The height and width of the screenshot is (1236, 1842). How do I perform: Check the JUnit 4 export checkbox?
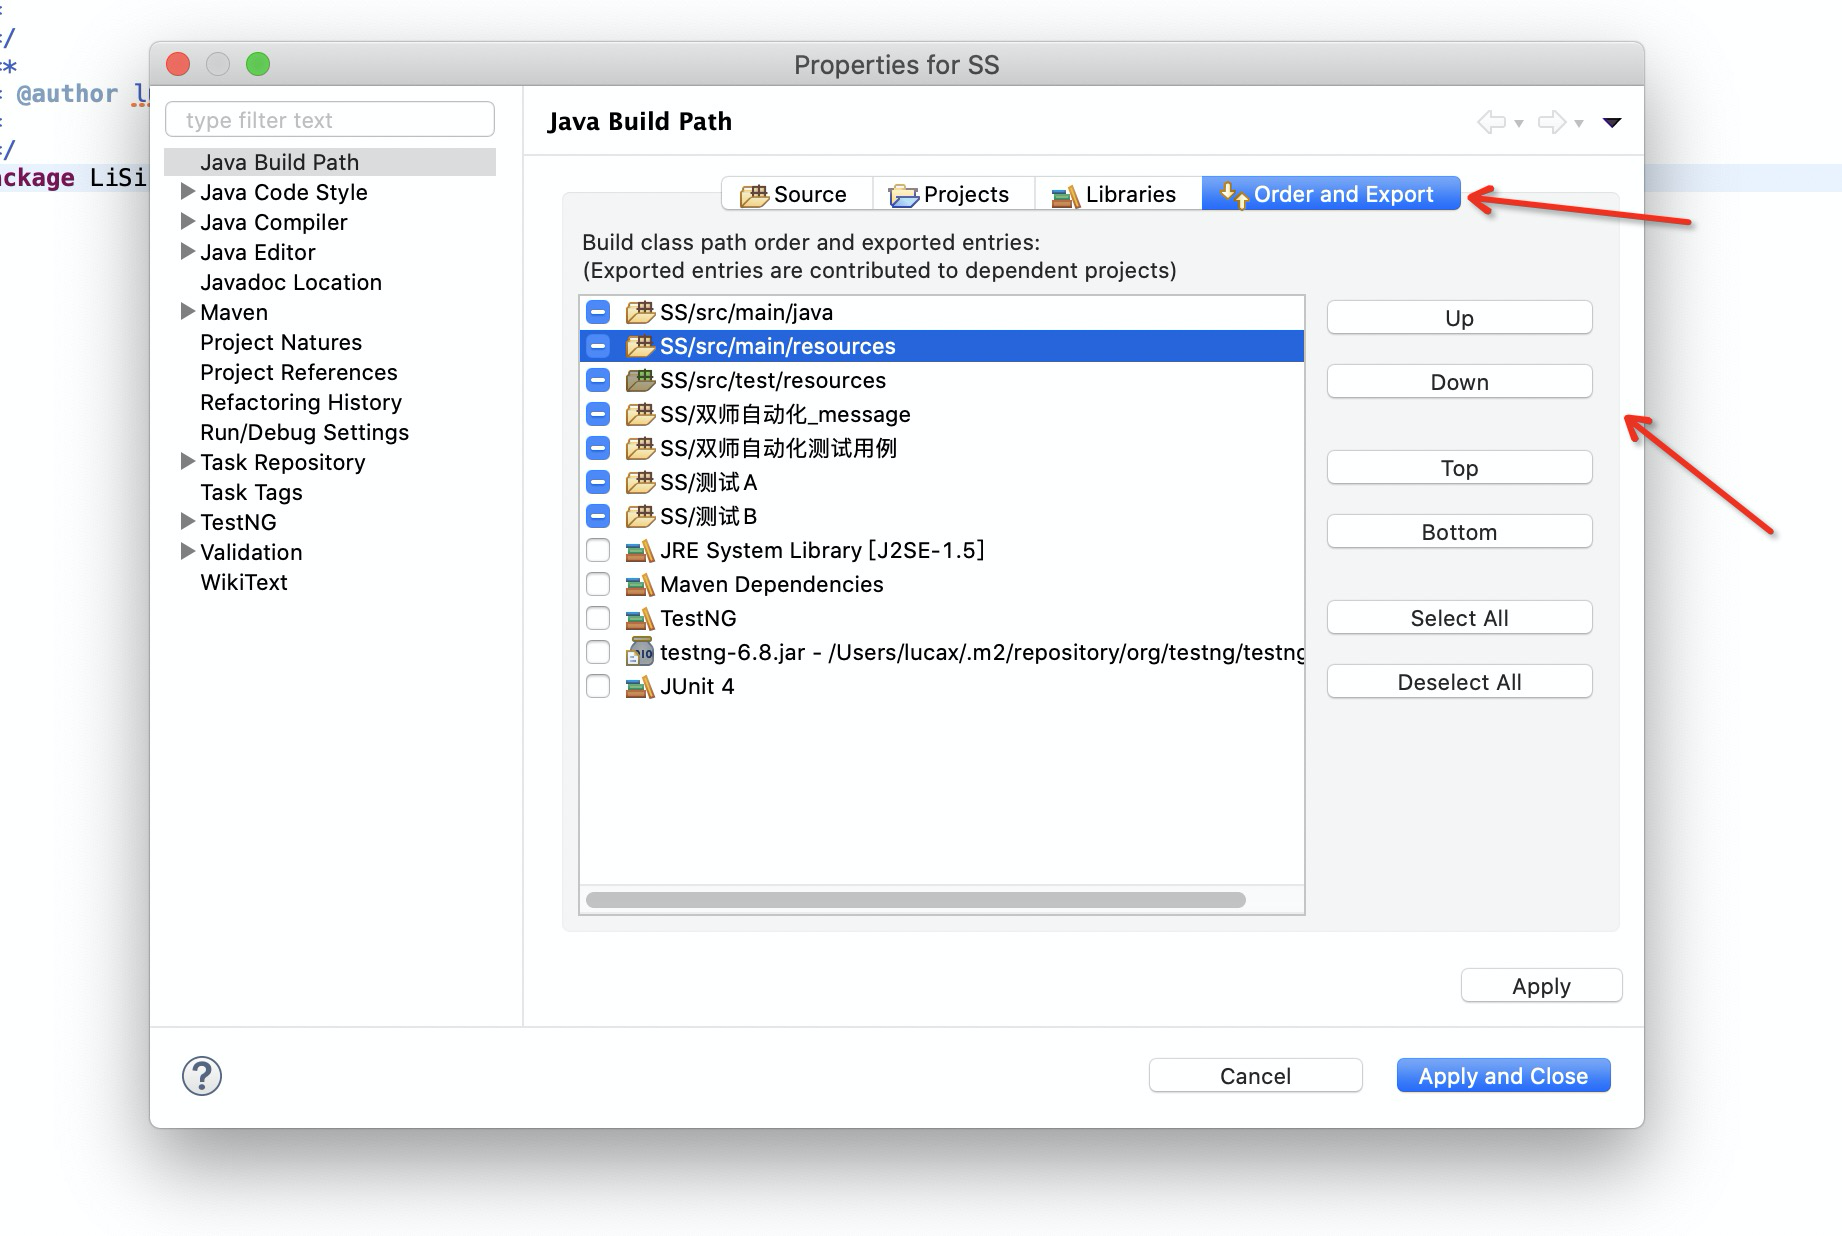pos(598,686)
